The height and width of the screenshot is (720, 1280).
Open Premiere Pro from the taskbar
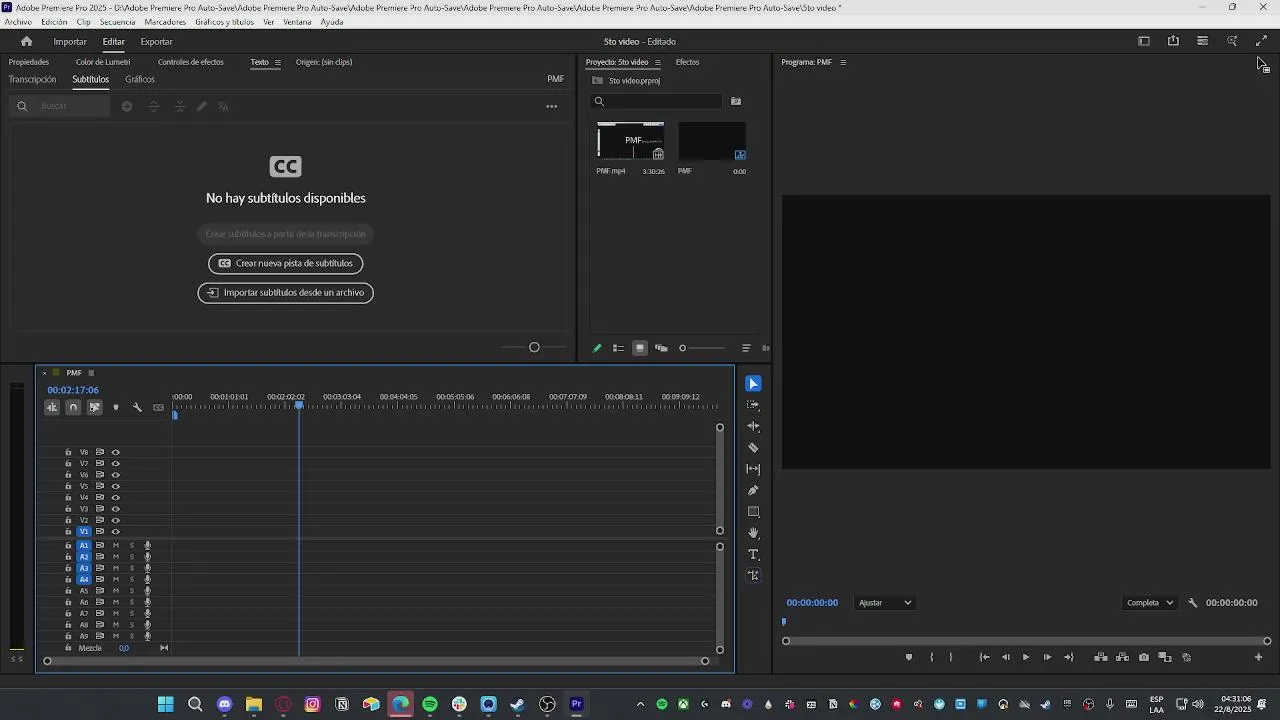pos(576,704)
